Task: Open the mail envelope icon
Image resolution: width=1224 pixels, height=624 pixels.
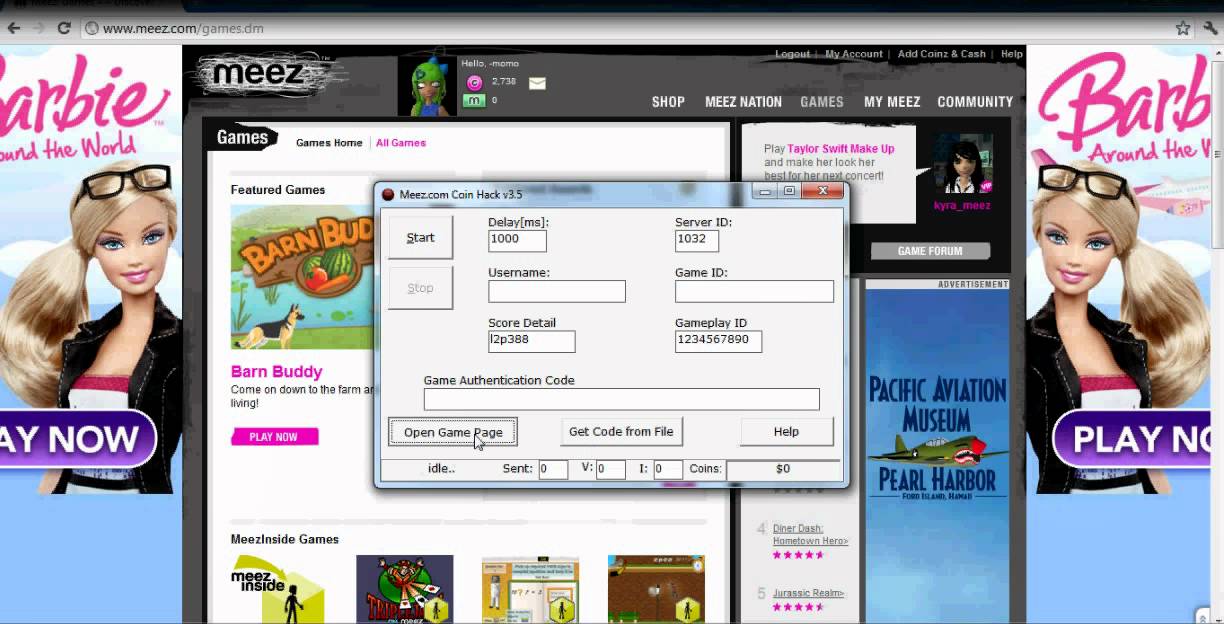Action: [x=537, y=83]
